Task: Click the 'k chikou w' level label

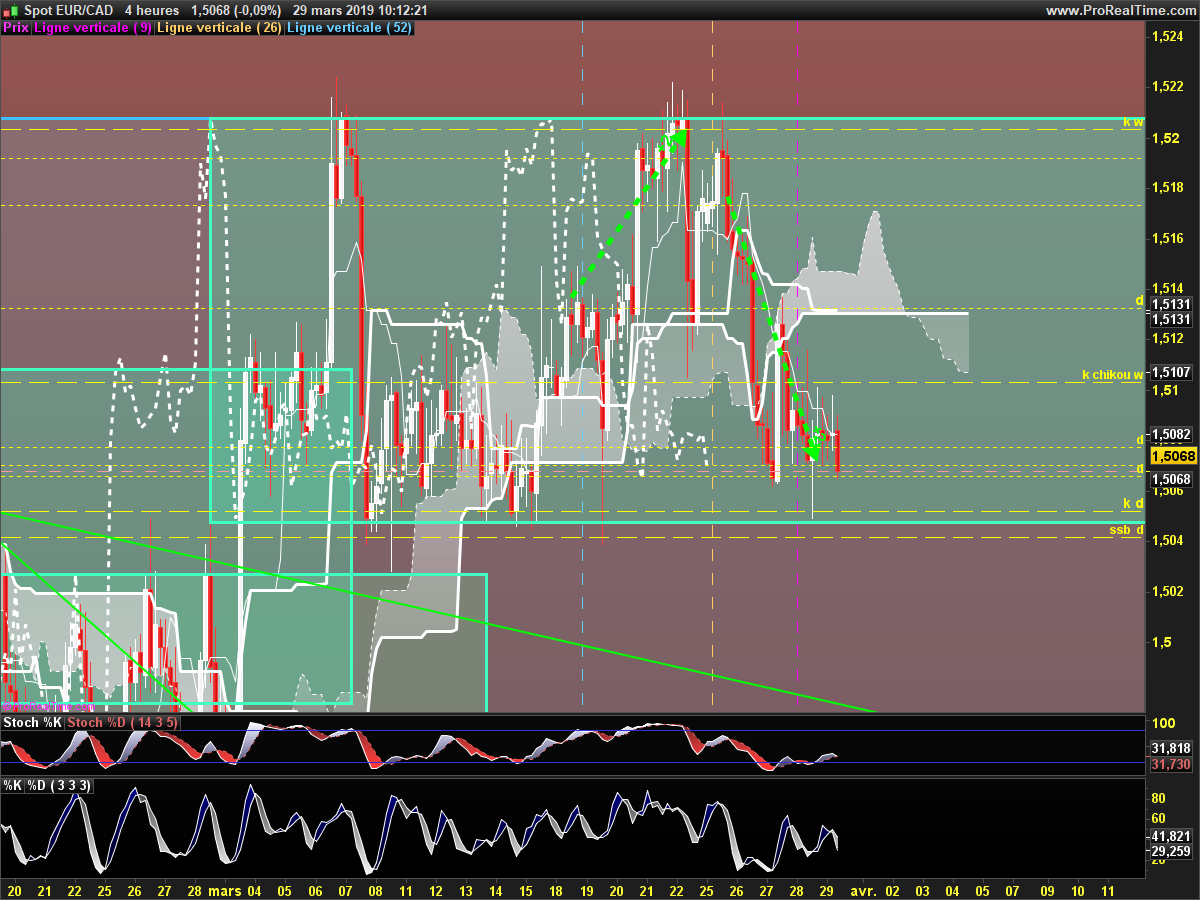Action: pyautogui.click(x=1113, y=375)
